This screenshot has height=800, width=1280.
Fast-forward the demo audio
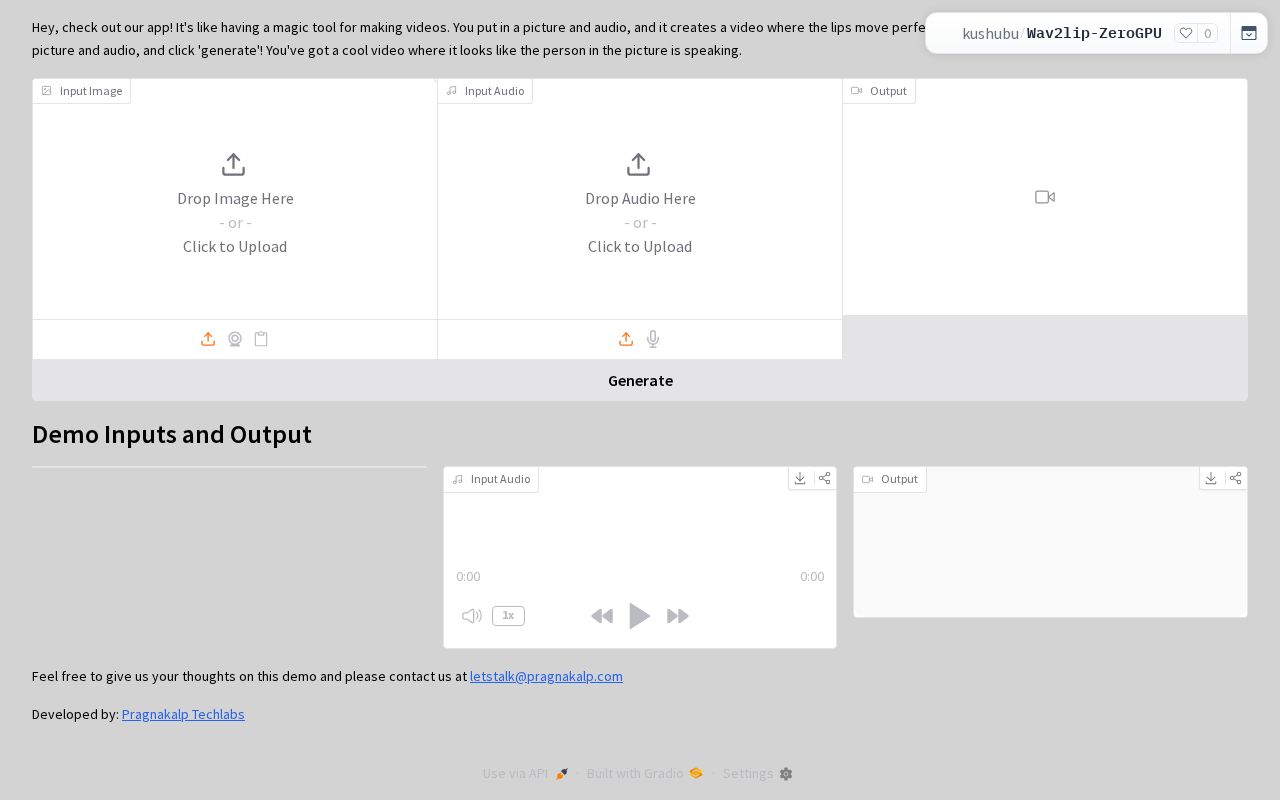pos(678,616)
